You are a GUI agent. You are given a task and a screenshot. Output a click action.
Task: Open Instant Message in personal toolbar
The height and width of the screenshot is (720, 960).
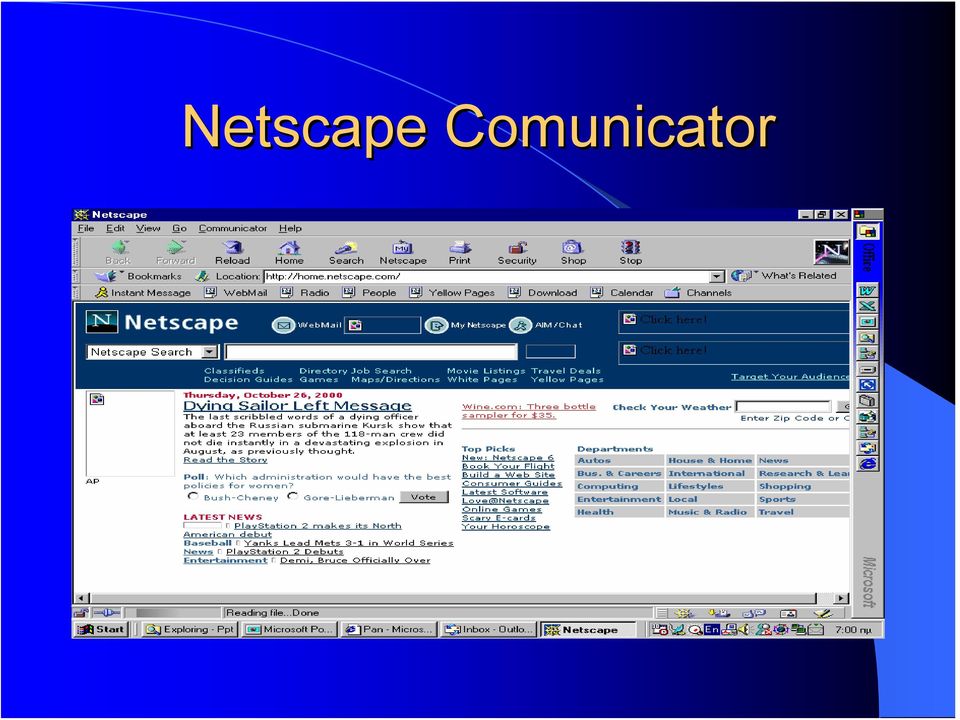(143, 293)
